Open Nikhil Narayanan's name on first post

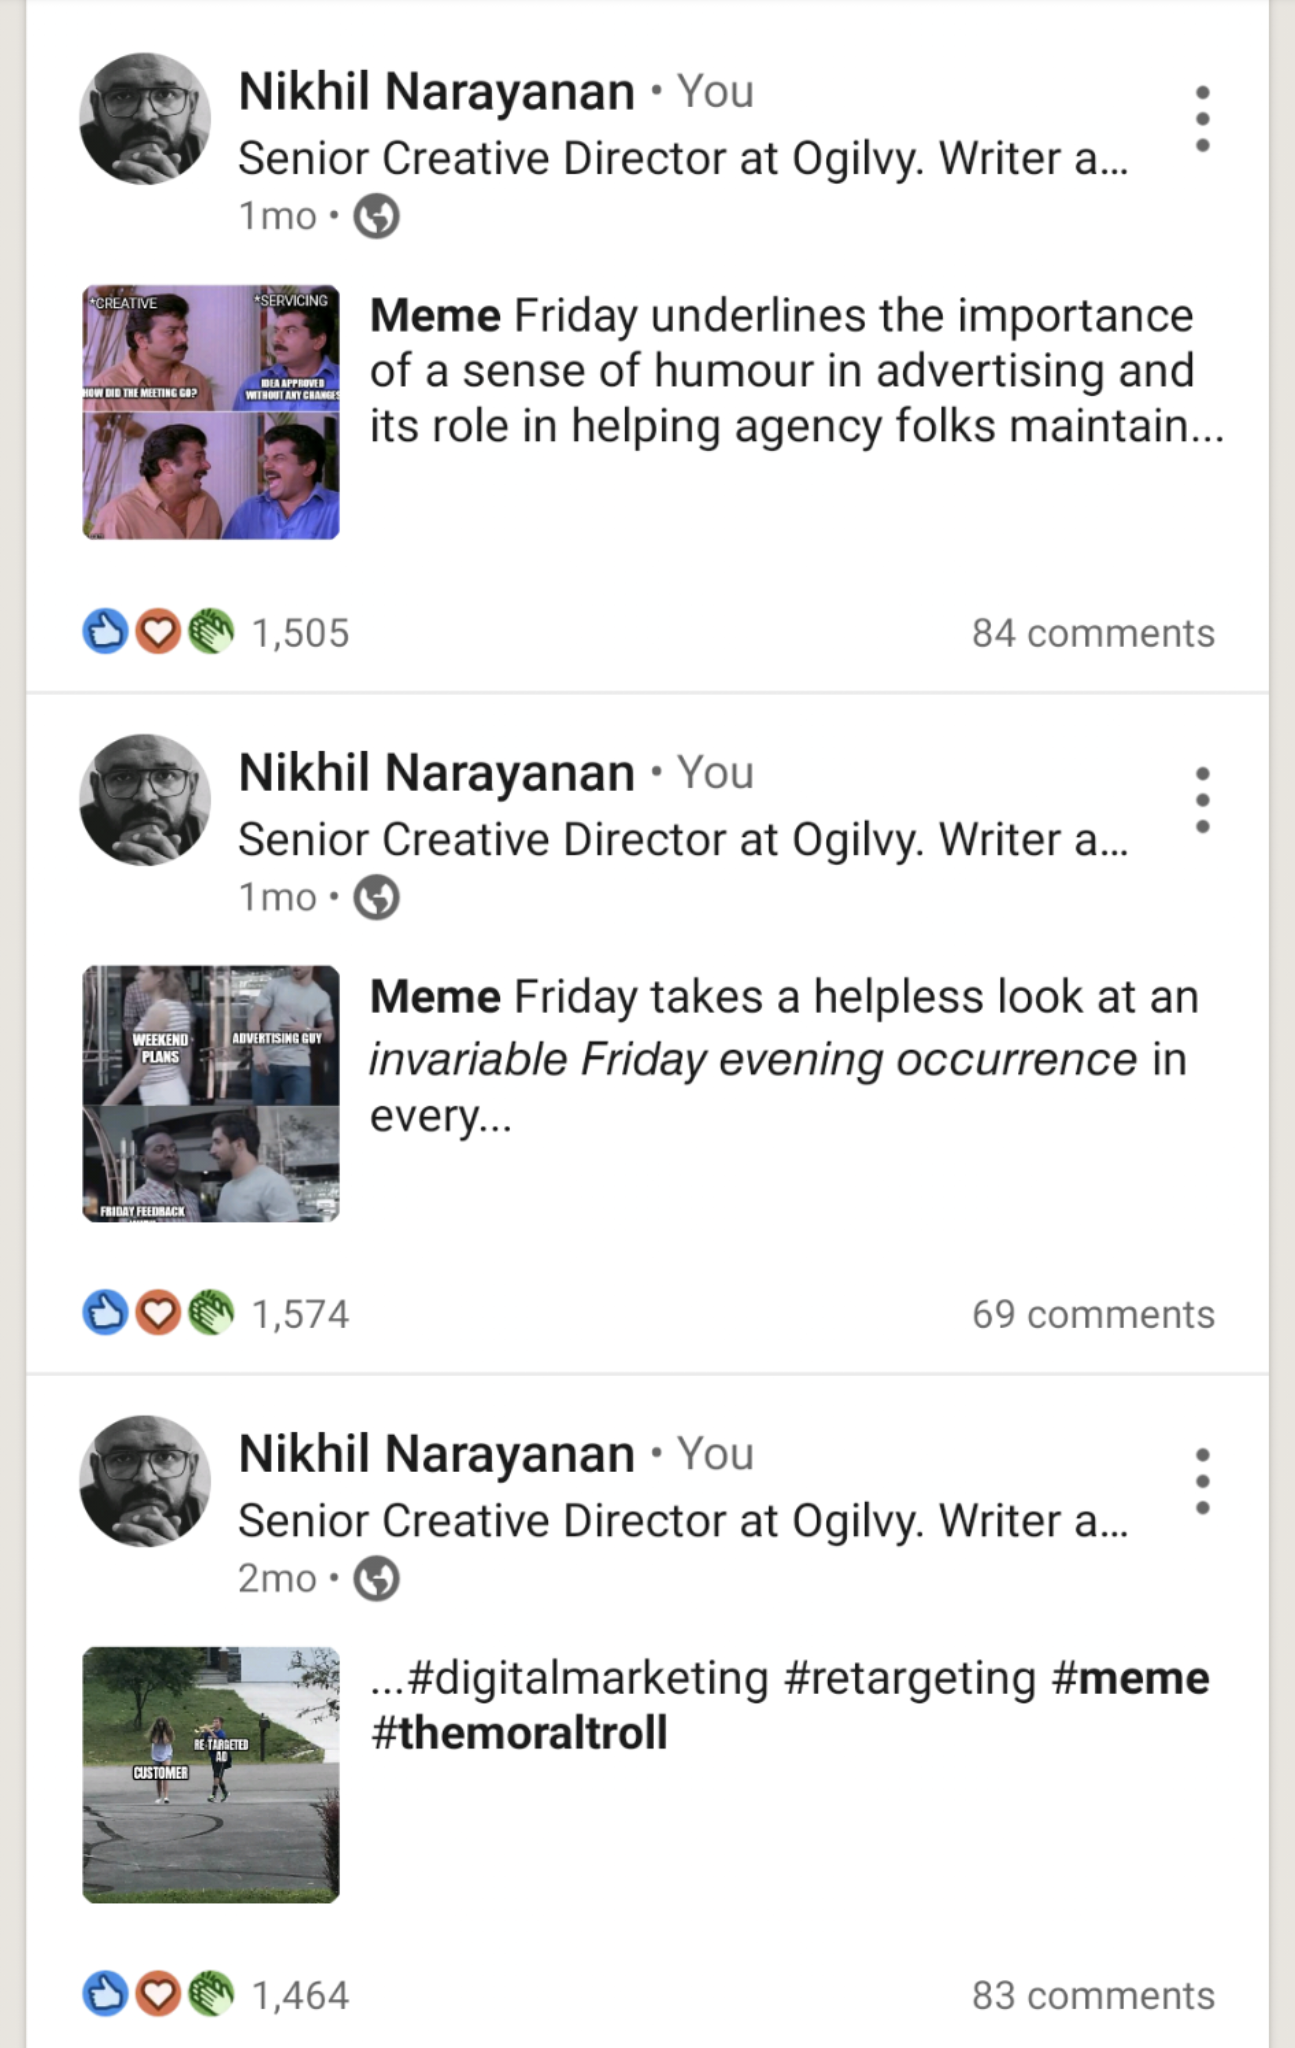pos(436,92)
